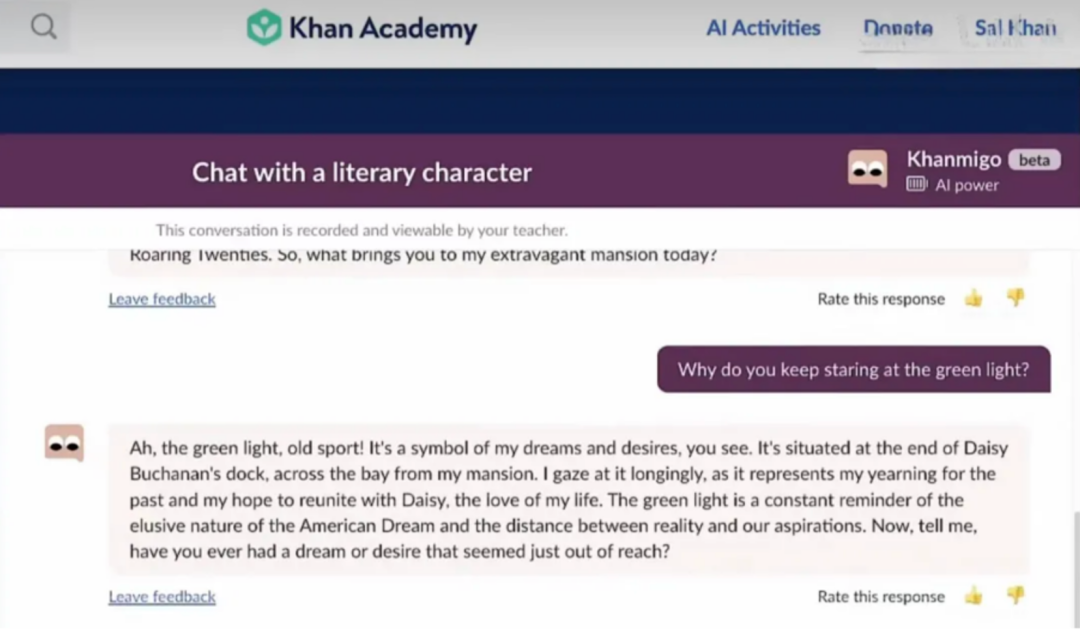
Task: Give thumbs up to the mansion response
Action: [973, 298]
